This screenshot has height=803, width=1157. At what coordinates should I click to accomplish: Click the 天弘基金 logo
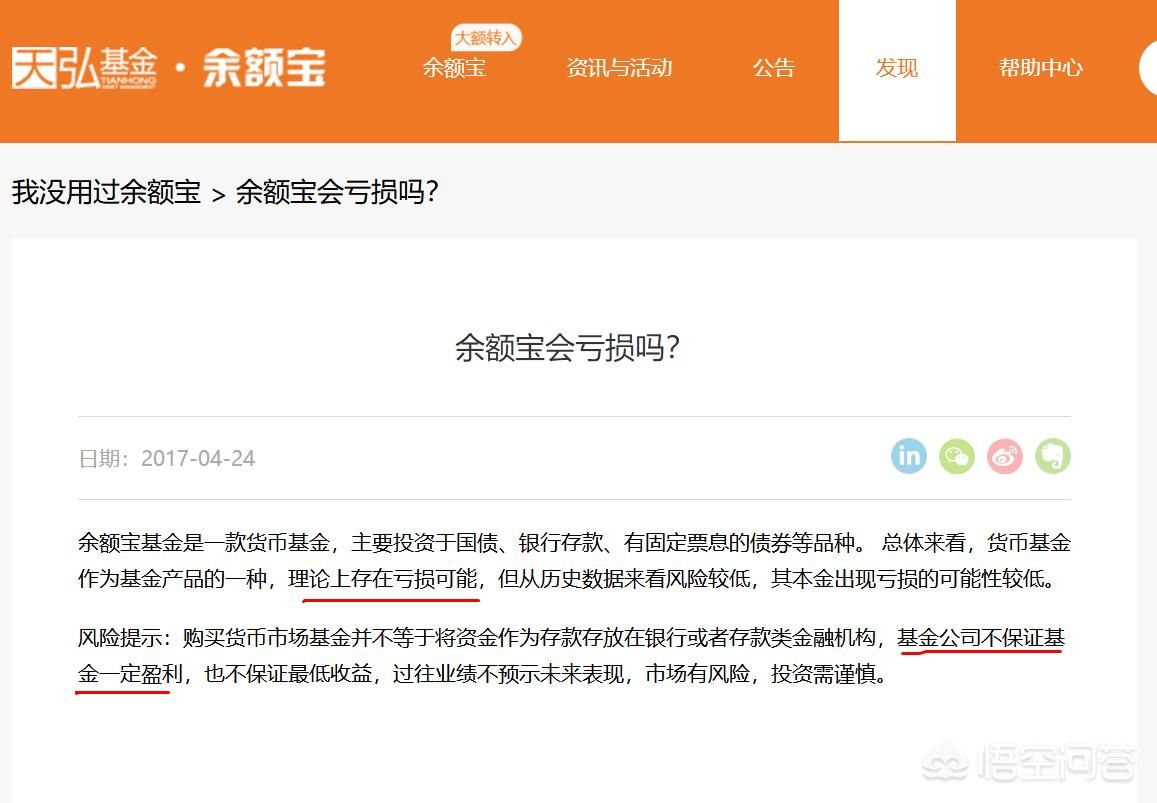pos(84,68)
